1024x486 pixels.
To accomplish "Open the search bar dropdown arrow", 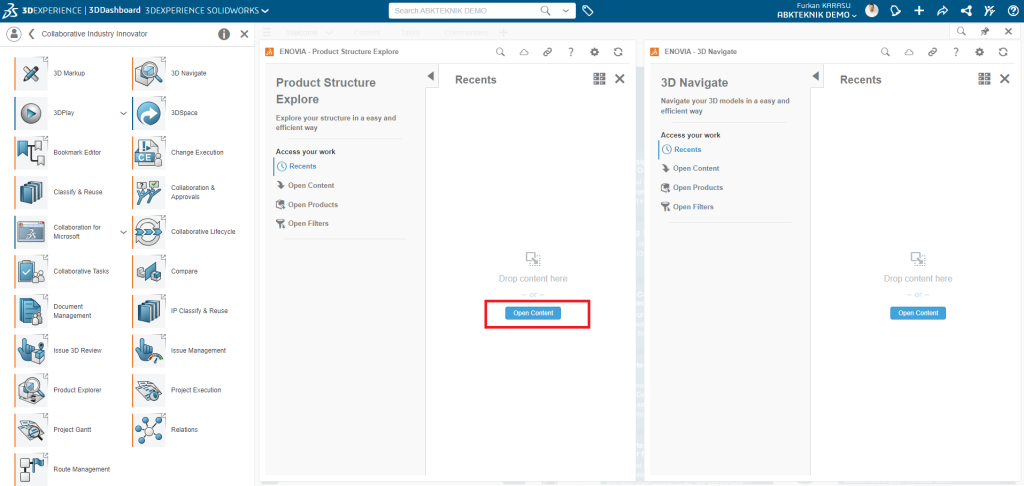I will click(567, 11).
